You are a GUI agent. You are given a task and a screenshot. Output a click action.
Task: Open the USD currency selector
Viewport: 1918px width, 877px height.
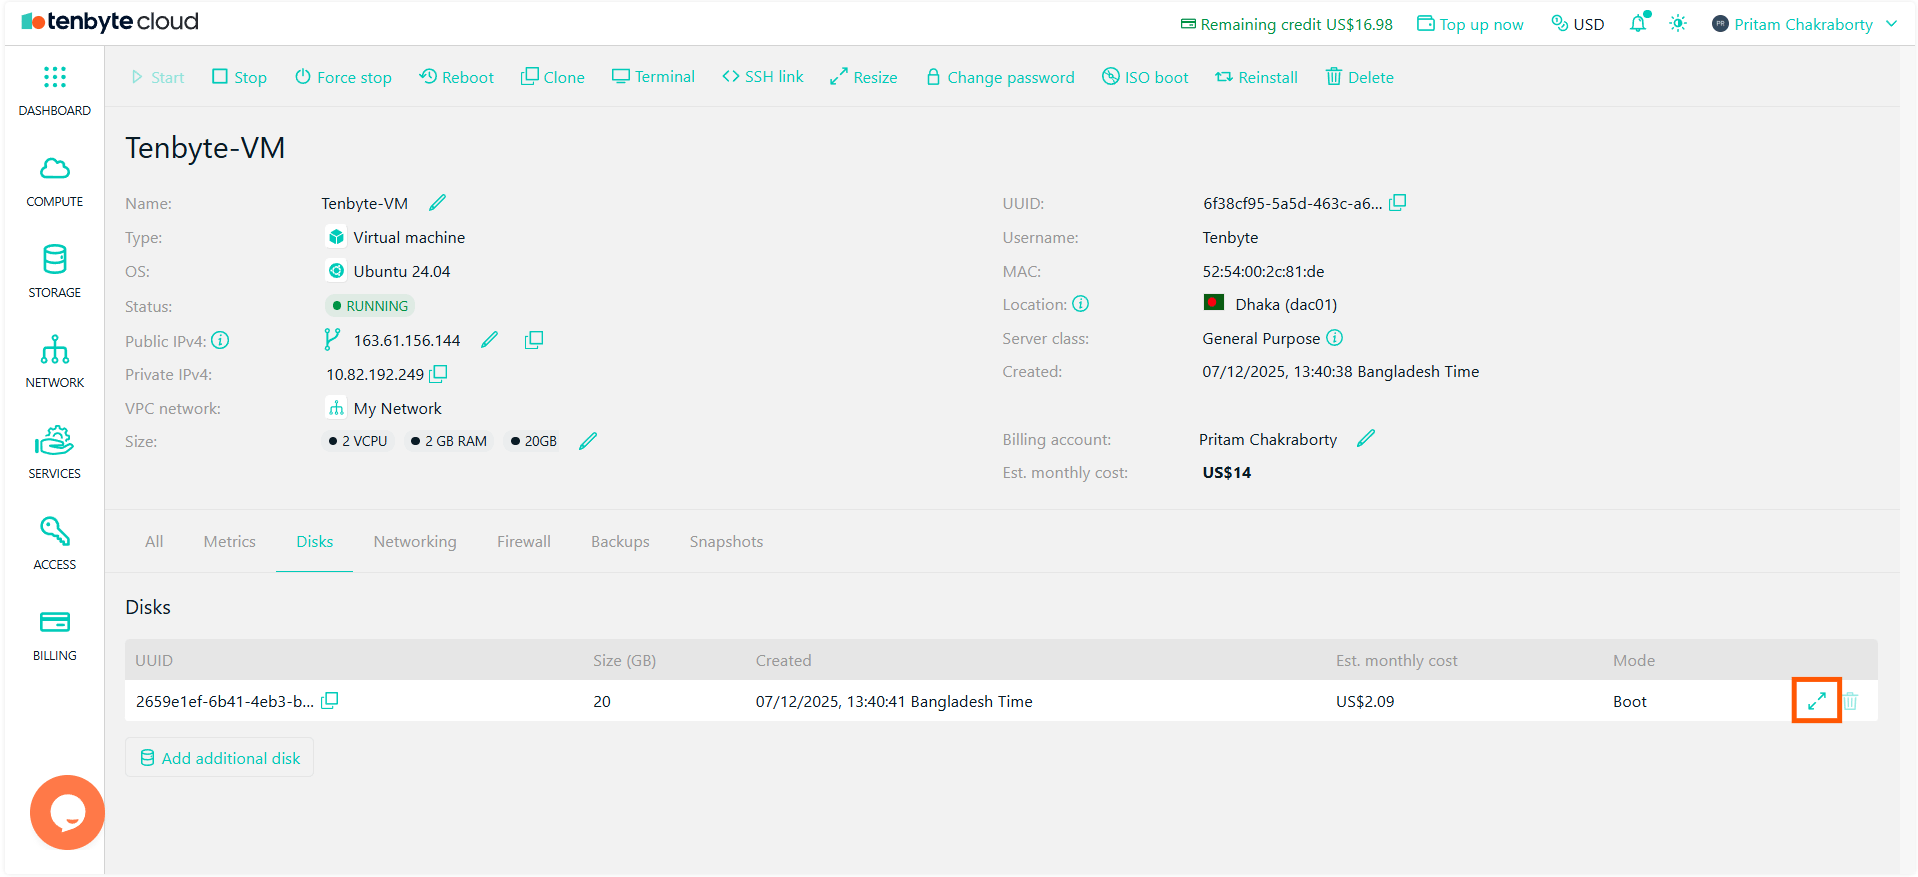1577,24
